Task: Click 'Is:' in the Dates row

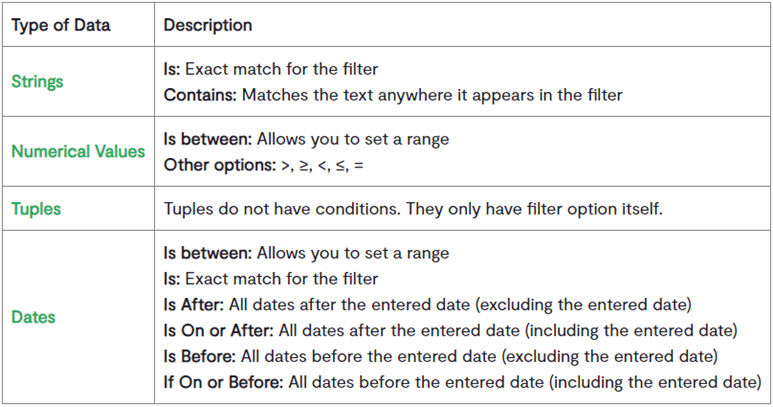Action: click(x=172, y=279)
